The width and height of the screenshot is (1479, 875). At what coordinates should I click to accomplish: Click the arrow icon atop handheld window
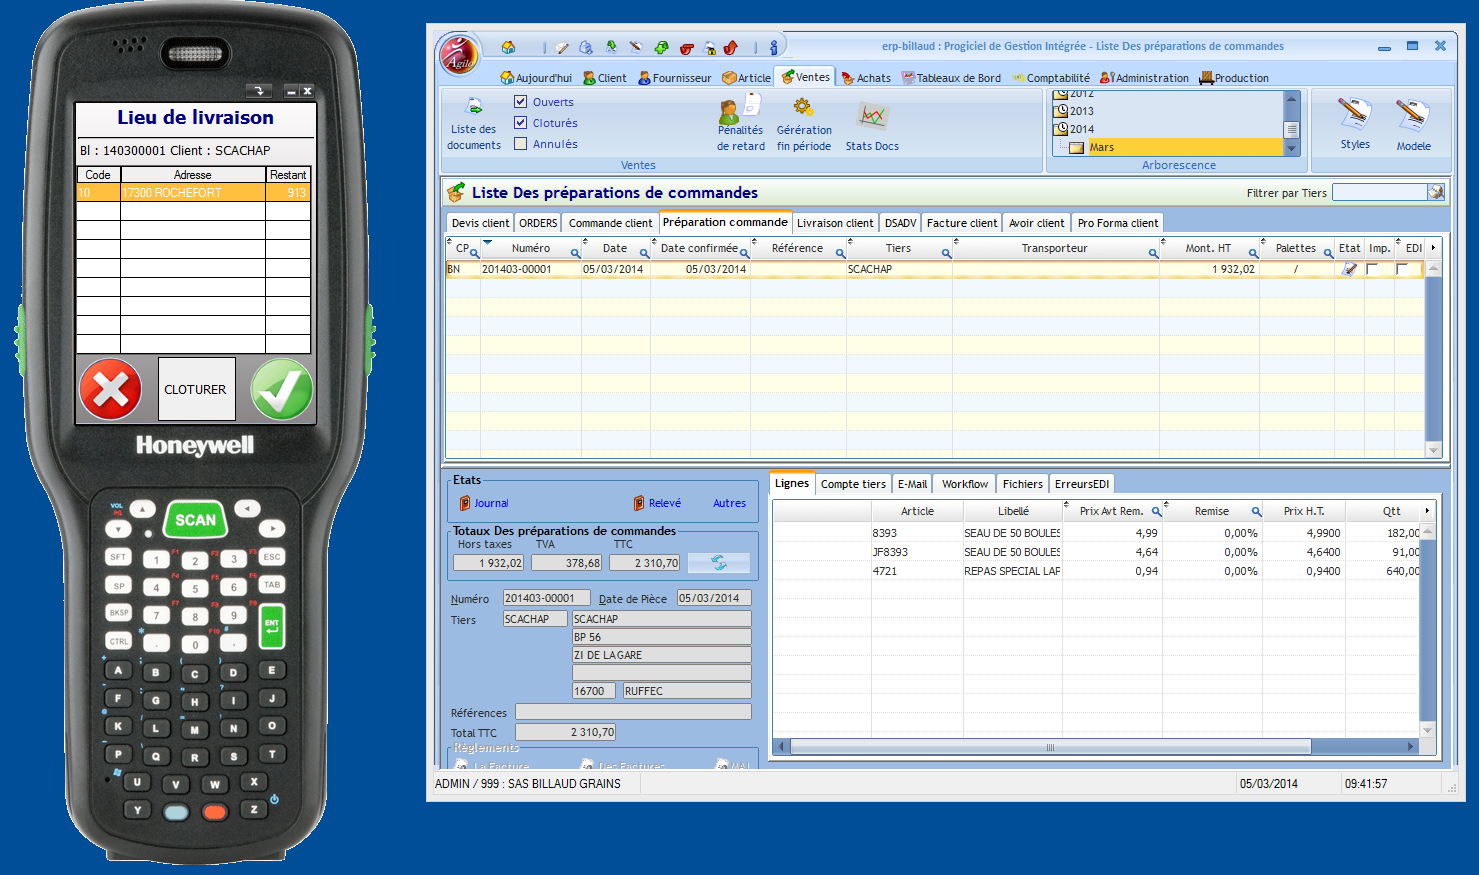(259, 91)
